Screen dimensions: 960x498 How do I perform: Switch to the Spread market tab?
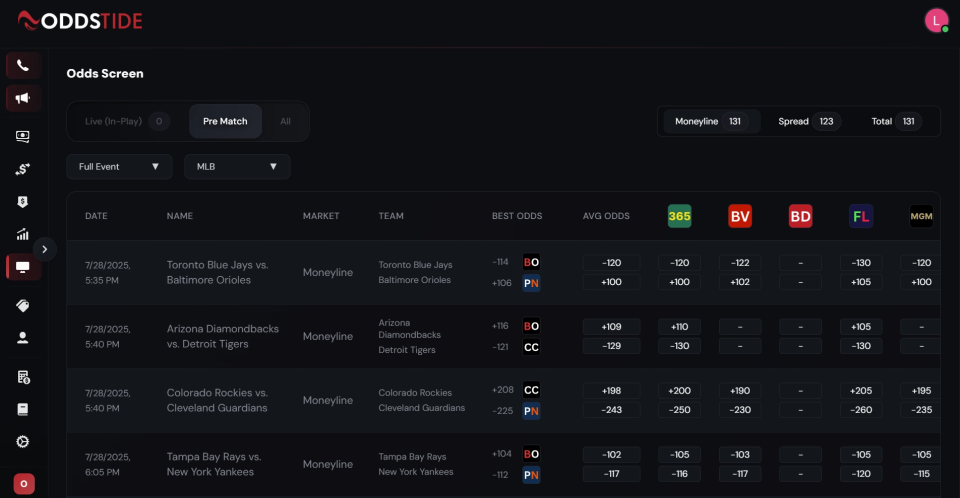(x=807, y=121)
